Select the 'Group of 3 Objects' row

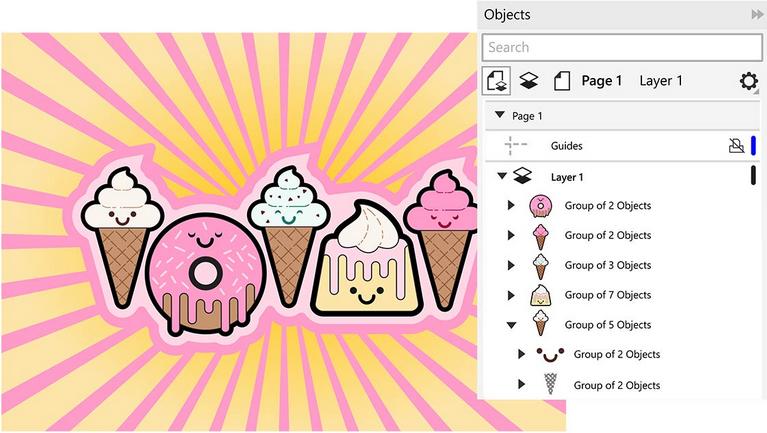click(608, 265)
